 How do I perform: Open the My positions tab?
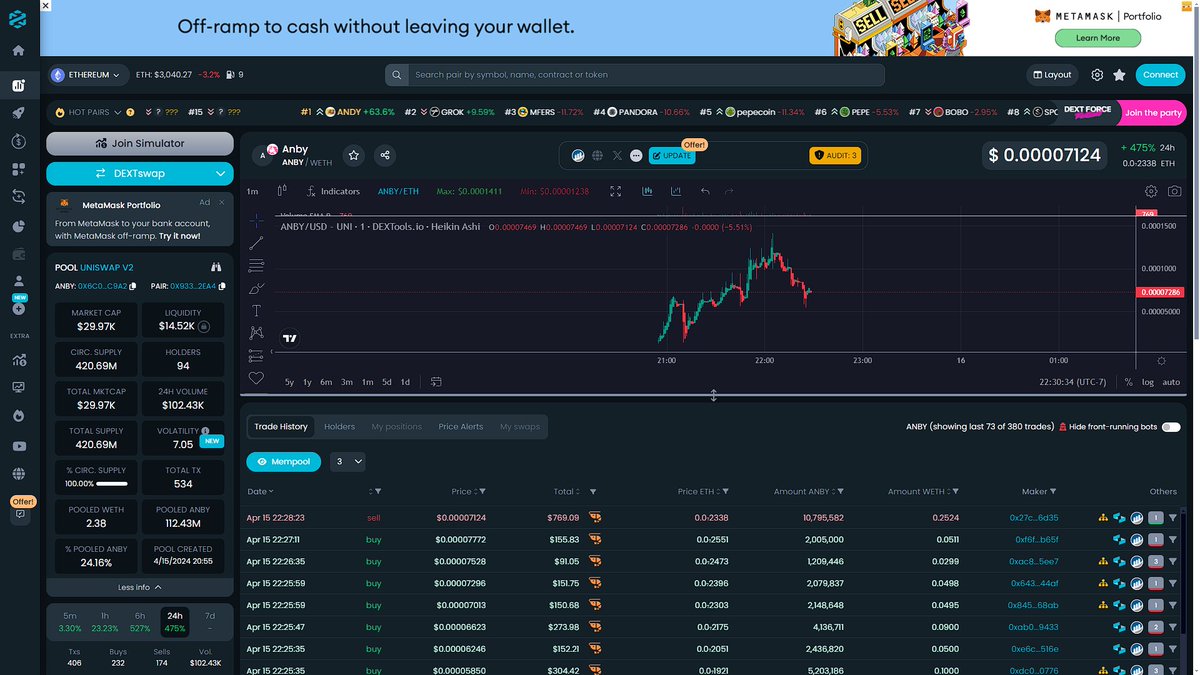tap(397, 427)
